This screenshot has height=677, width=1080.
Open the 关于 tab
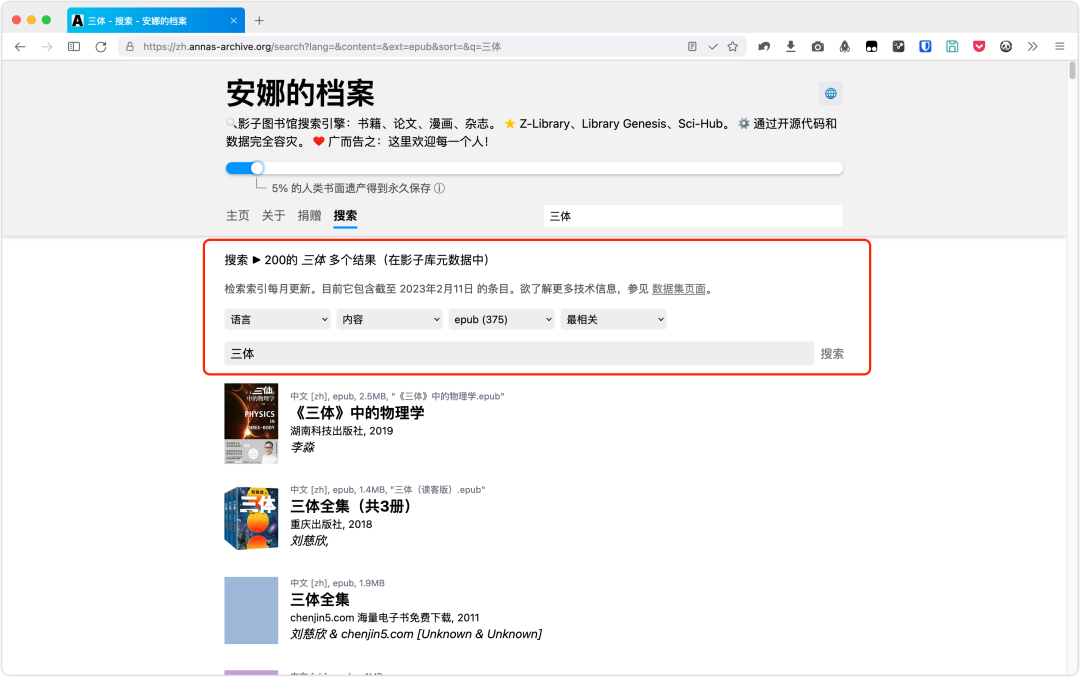click(273, 216)
